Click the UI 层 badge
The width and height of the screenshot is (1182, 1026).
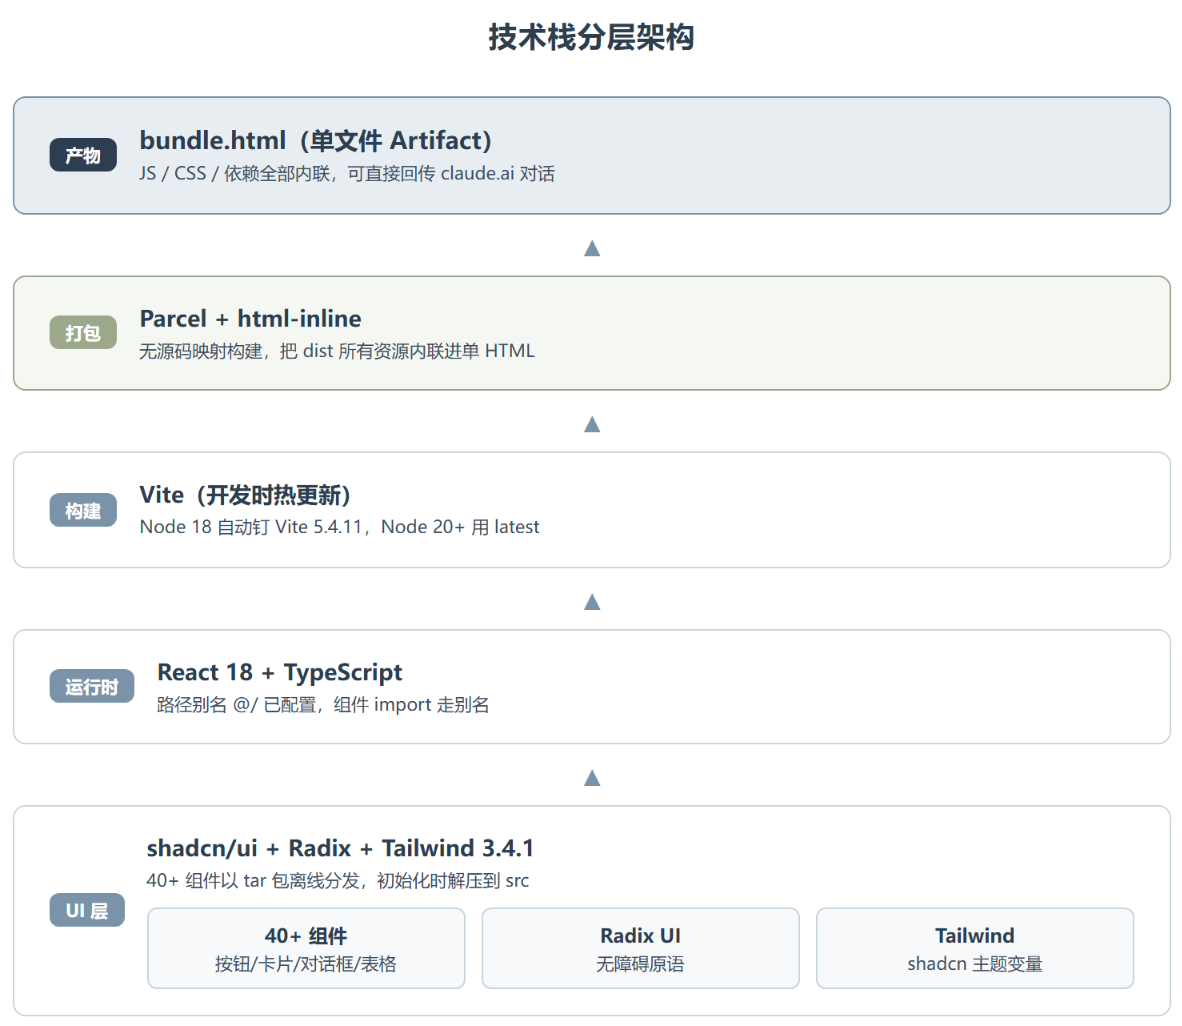coord(87,910)
